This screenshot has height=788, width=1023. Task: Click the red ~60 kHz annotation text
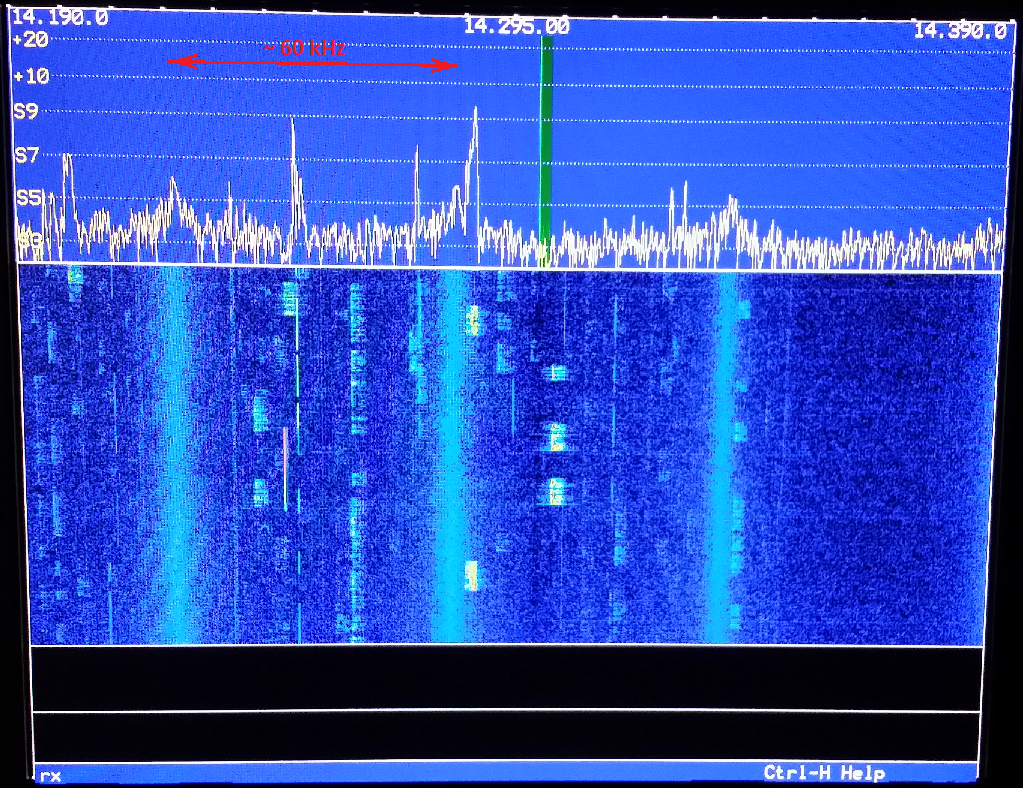[305, 47]
